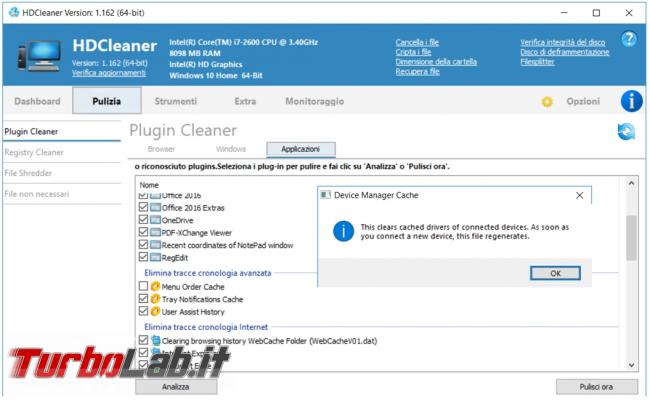
Task: Switch to the Windows sub-tab
Action: [x=230, y=149]
